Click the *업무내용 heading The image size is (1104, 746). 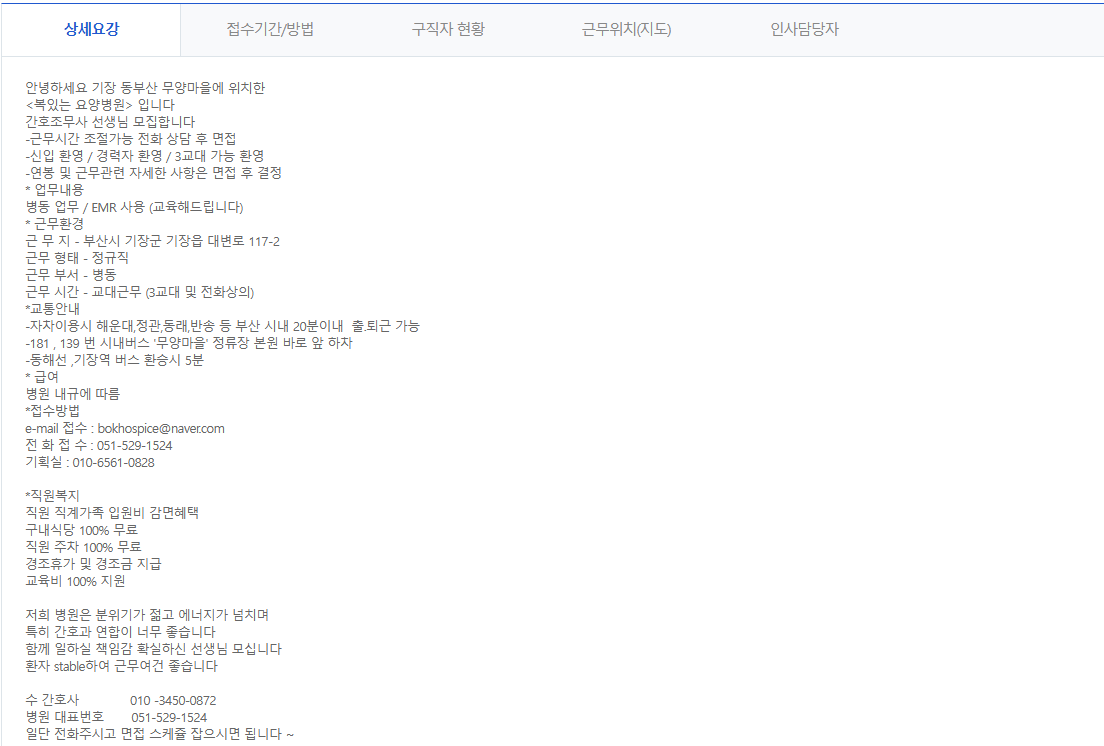(54, 190)
